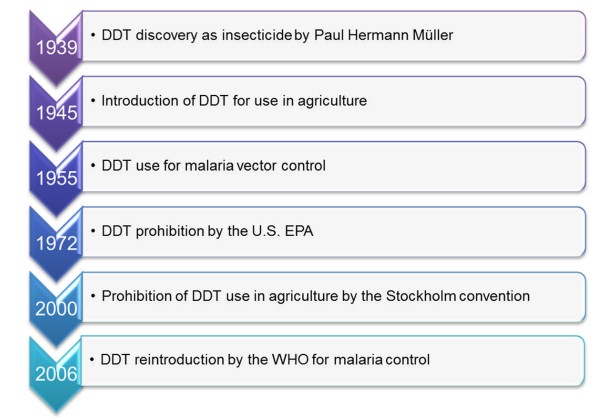The height and width of the screenshot is (417, 605).
Task: Click the words Paul Hermann Müller
Action: 384,35
